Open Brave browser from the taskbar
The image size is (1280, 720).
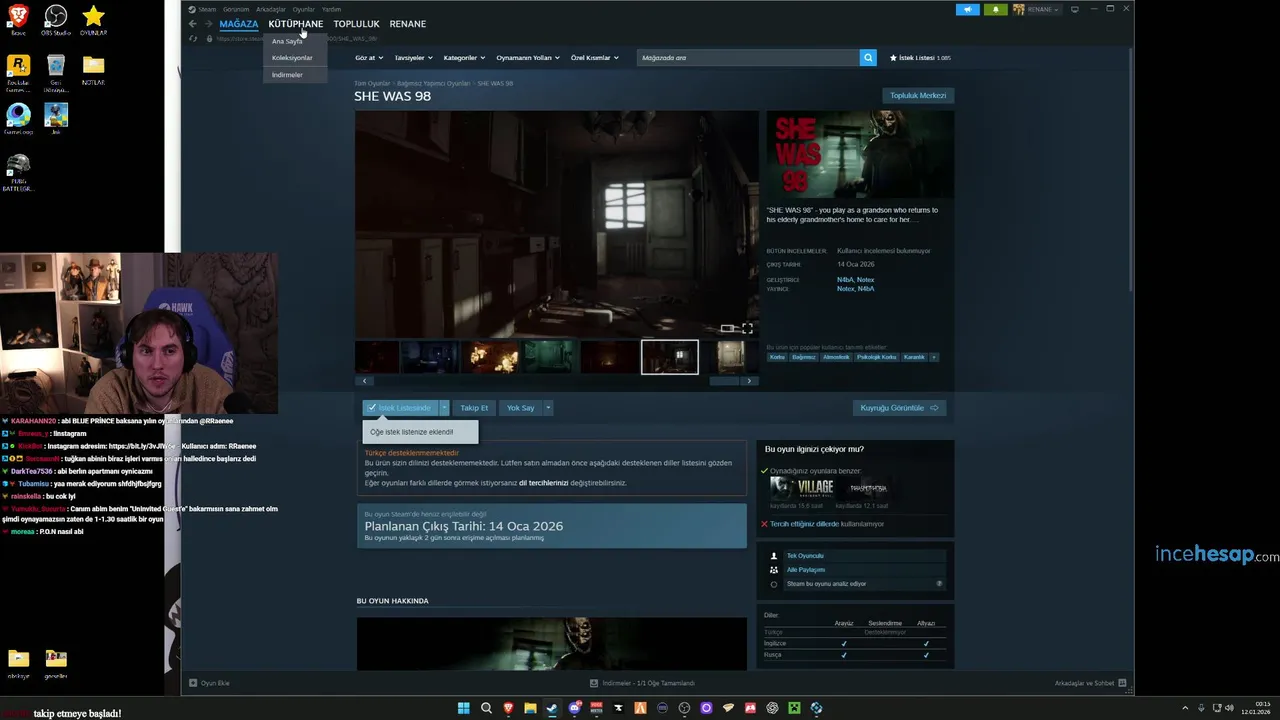pos(508,708)
